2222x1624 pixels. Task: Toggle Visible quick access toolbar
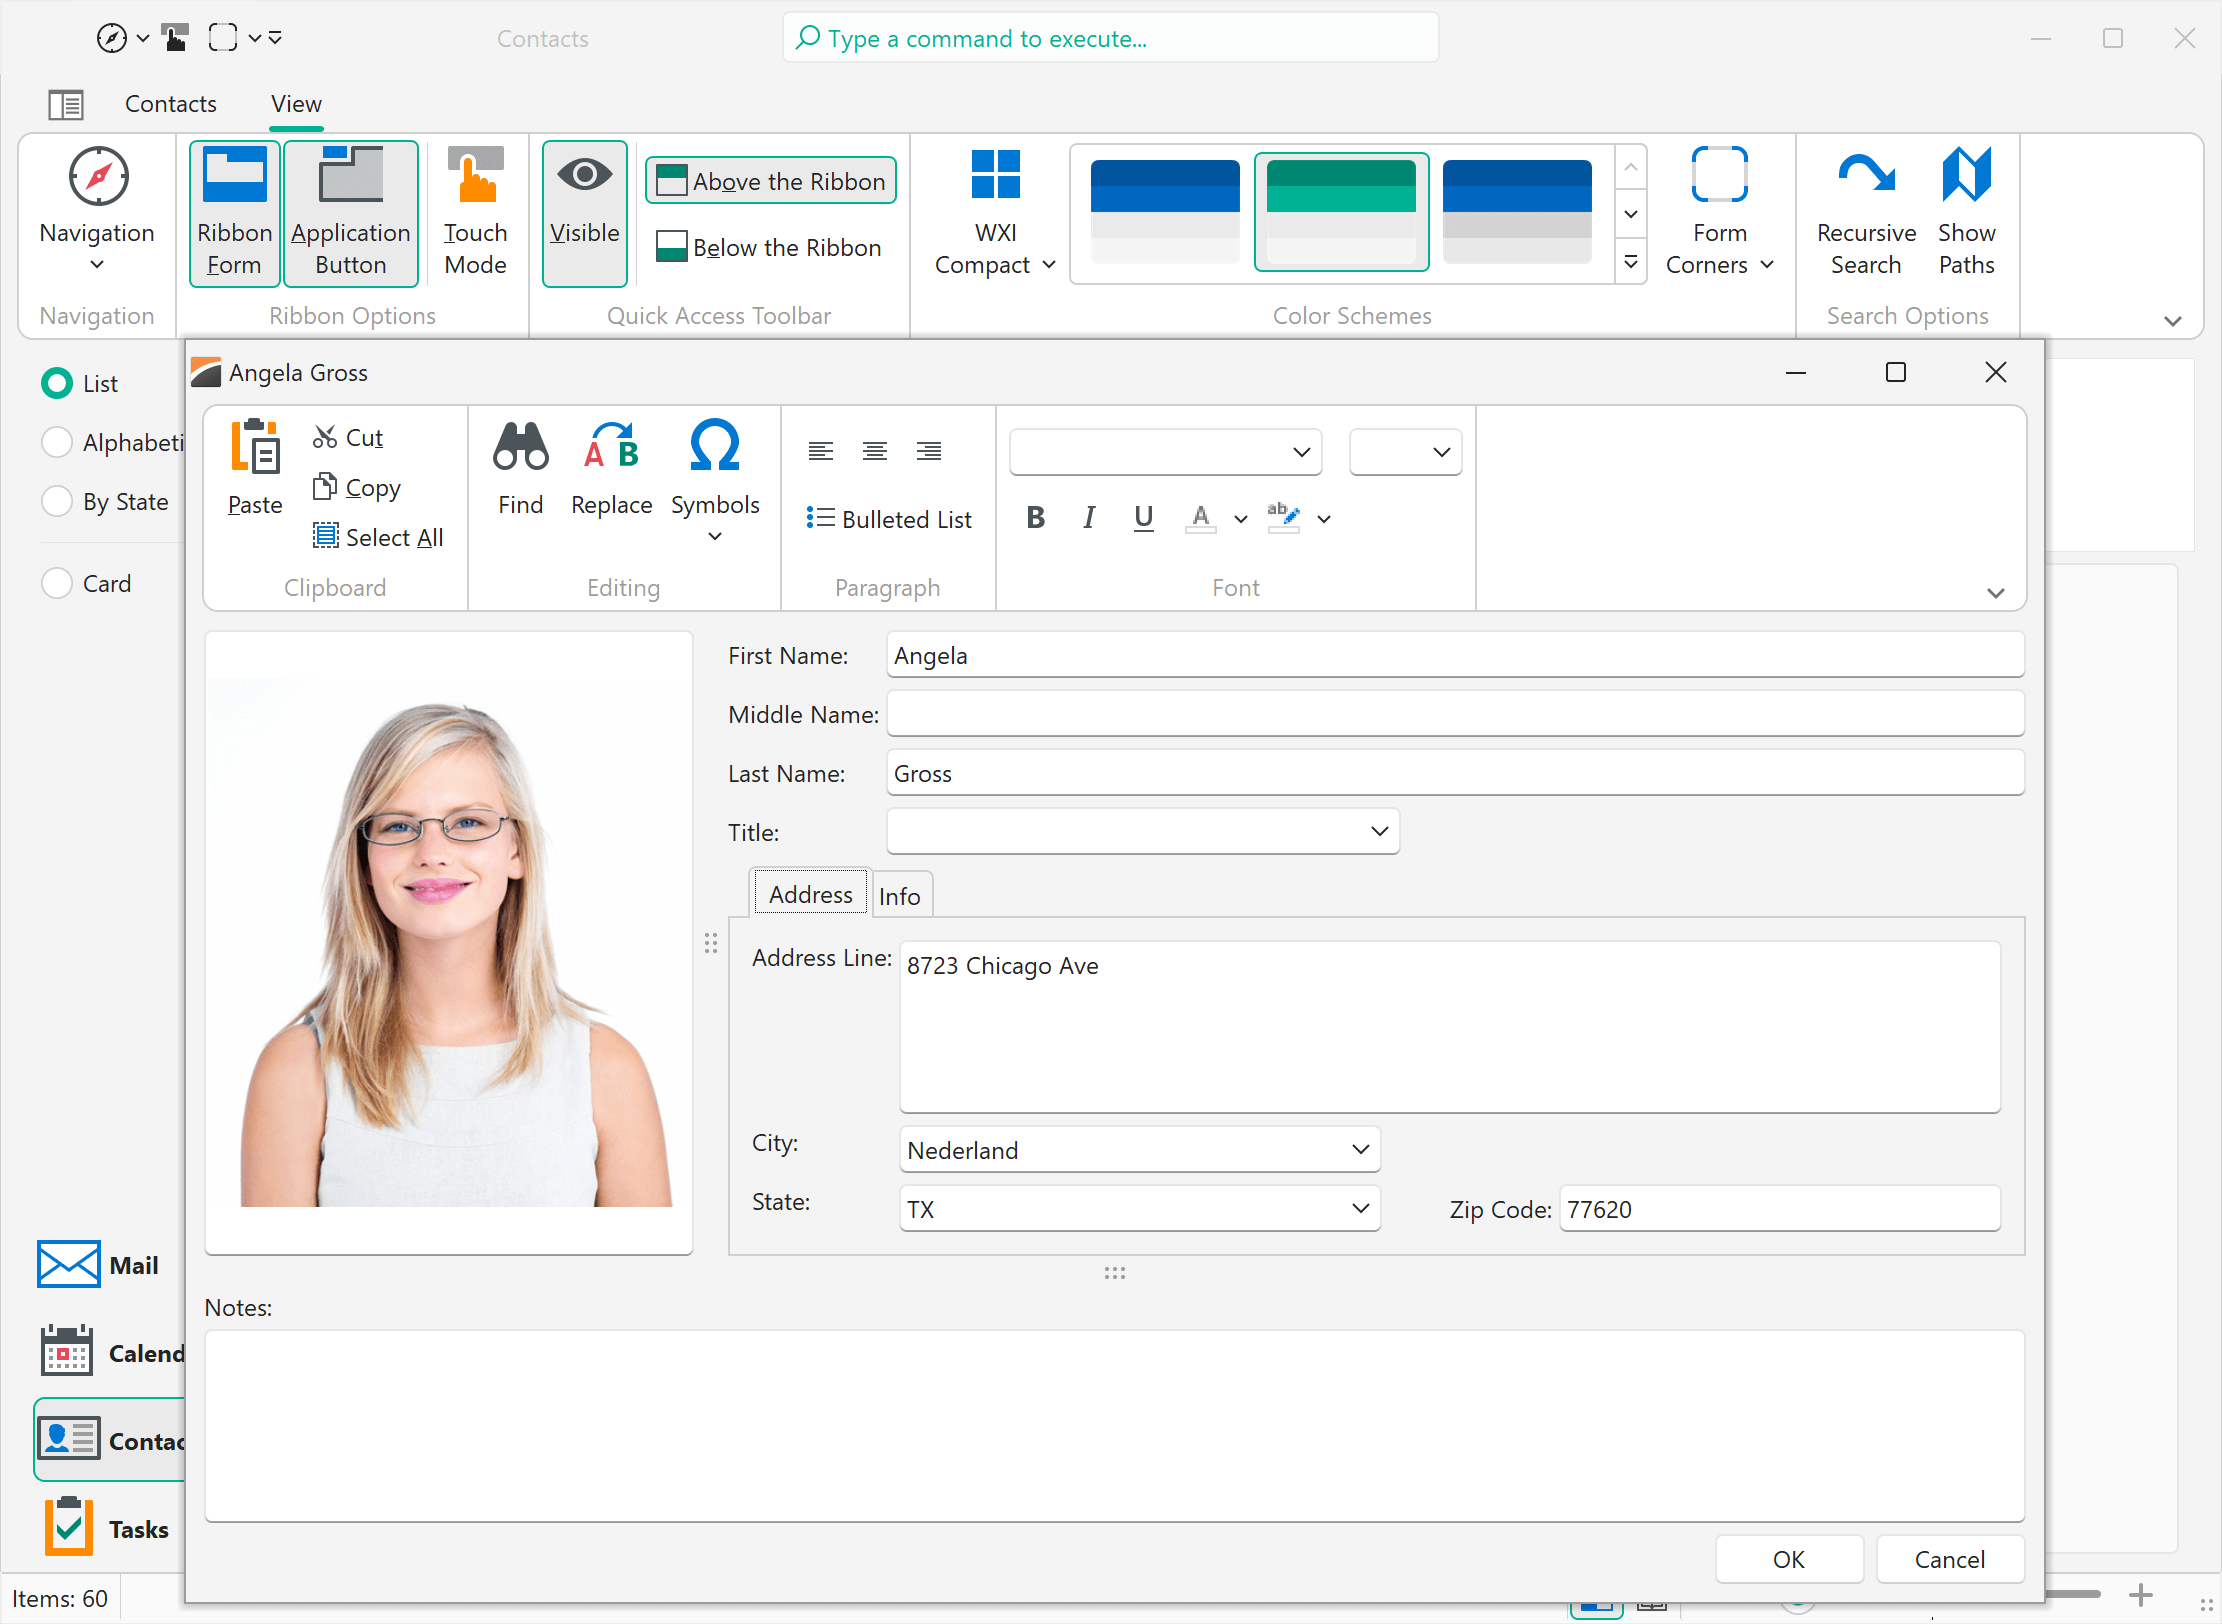pos(584,212)
